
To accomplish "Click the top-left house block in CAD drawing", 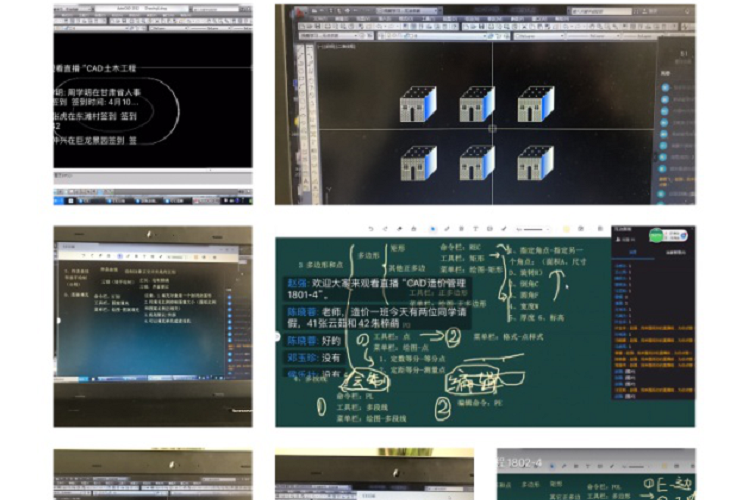I will click(x=417, y=104).
